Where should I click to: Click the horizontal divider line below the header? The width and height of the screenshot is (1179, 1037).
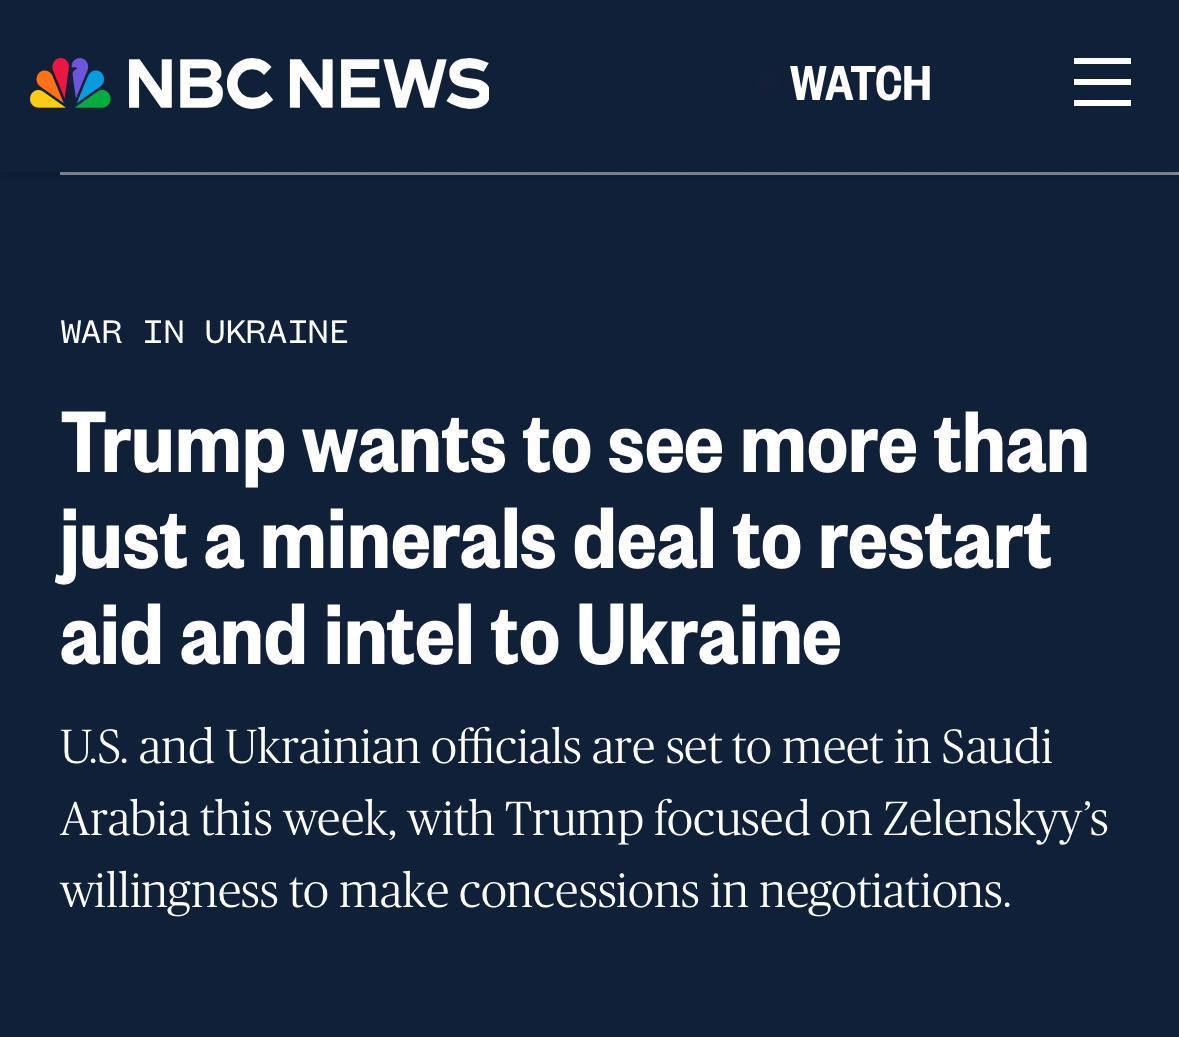pos(618,174)
